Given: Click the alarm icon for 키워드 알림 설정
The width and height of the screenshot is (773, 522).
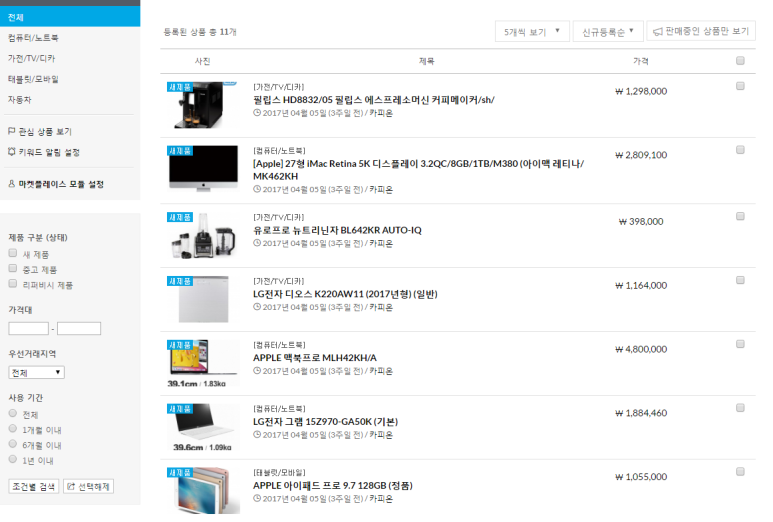Looking at the screenshot, I should click(x=11, y=152).
